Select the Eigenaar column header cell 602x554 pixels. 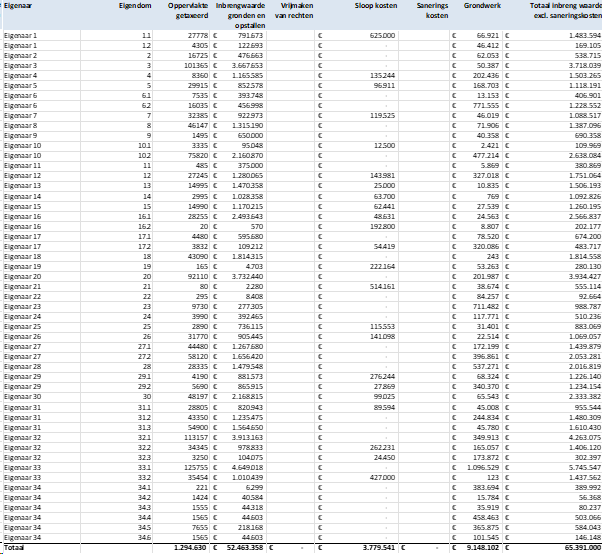pyautogui.click(x=41, y=15)
